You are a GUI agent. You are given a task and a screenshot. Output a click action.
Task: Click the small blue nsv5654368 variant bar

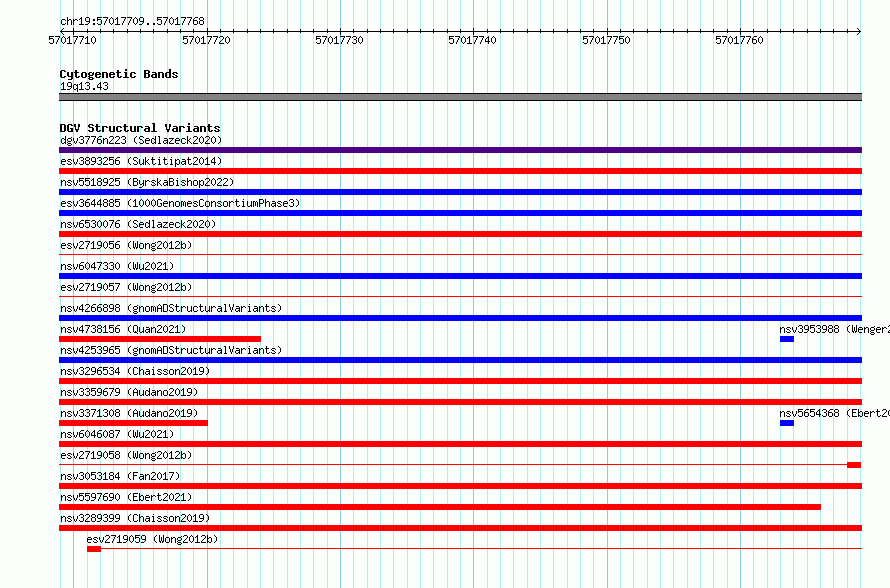(787, 423)
